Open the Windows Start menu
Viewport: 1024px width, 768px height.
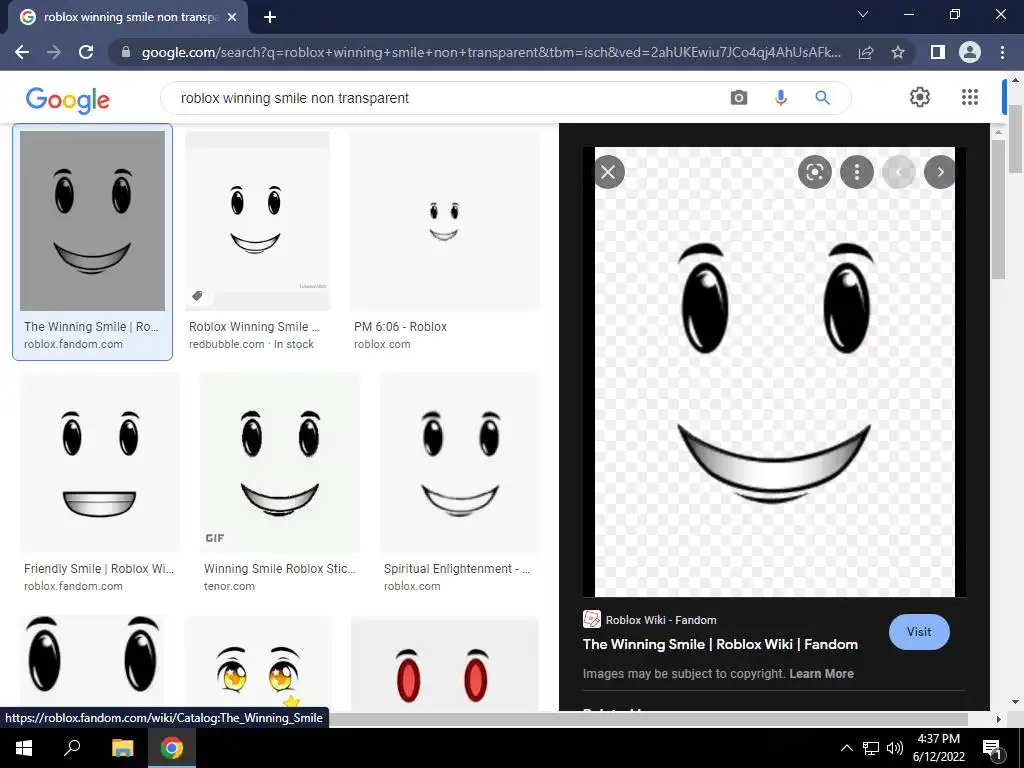[24, 748]
